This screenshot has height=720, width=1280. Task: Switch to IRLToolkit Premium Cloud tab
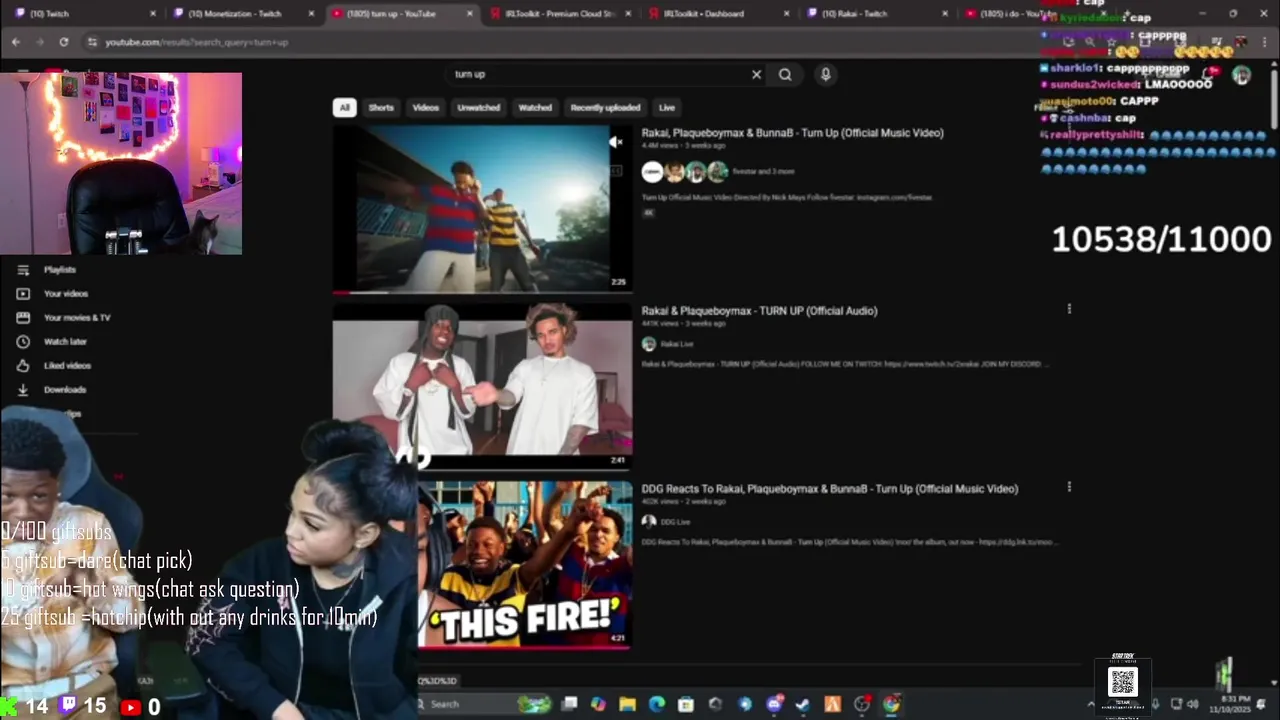pyautogui.click(x=560, y=14)
